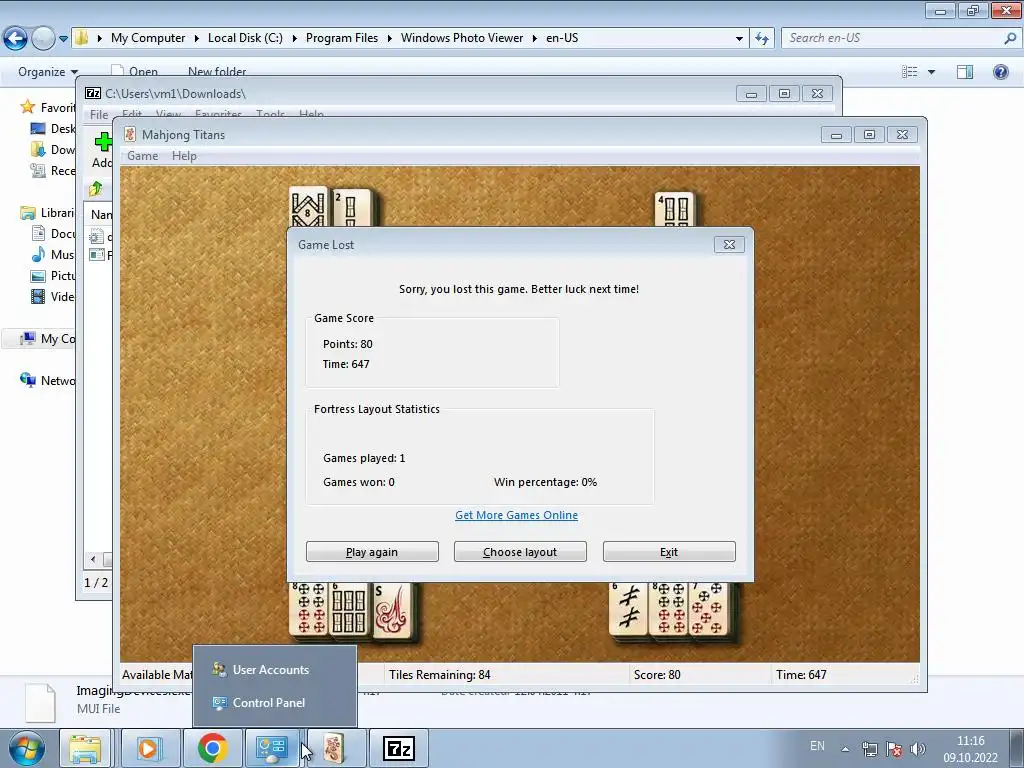Click the Network globe icon in sidebar

[x=27, y=380]
